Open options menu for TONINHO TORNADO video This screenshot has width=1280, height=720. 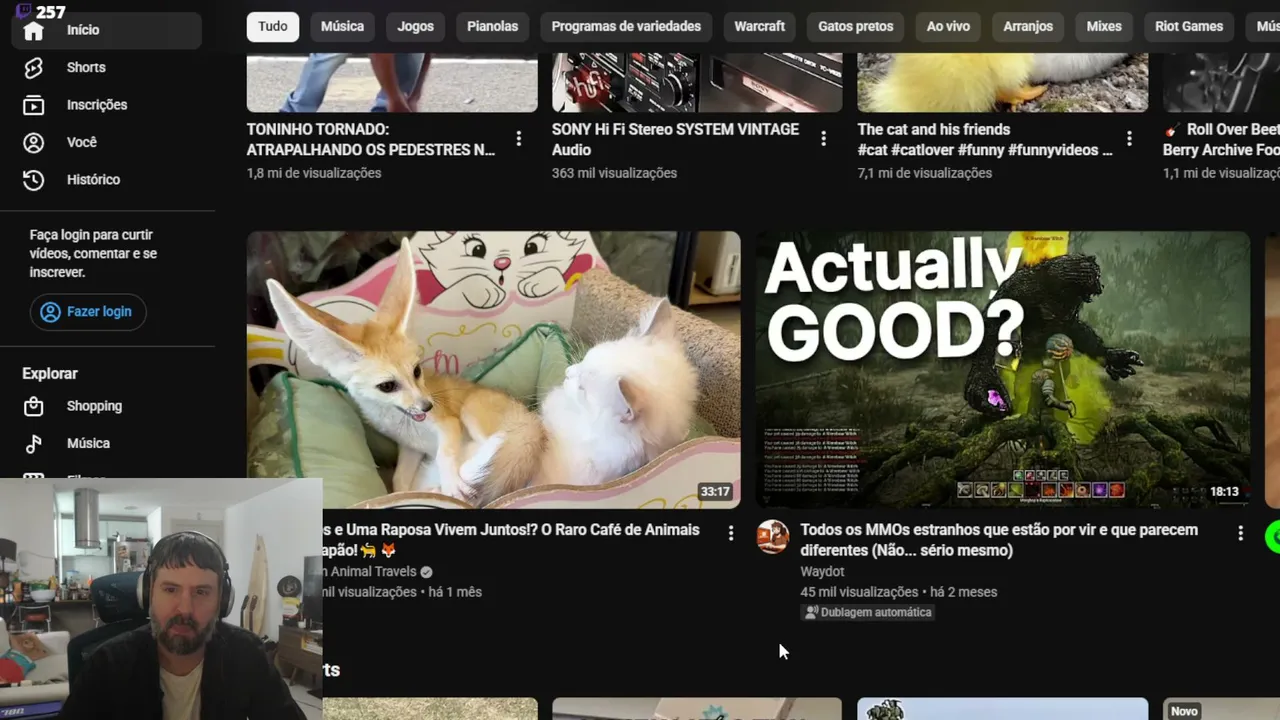point(518,139)
